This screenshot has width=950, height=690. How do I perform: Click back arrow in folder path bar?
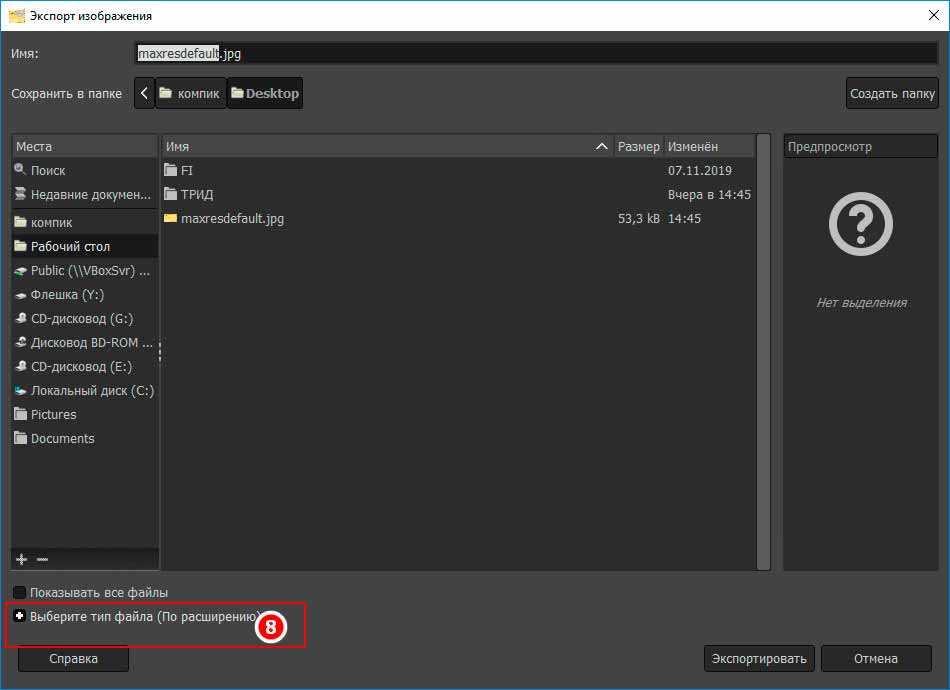click(145, 94)
